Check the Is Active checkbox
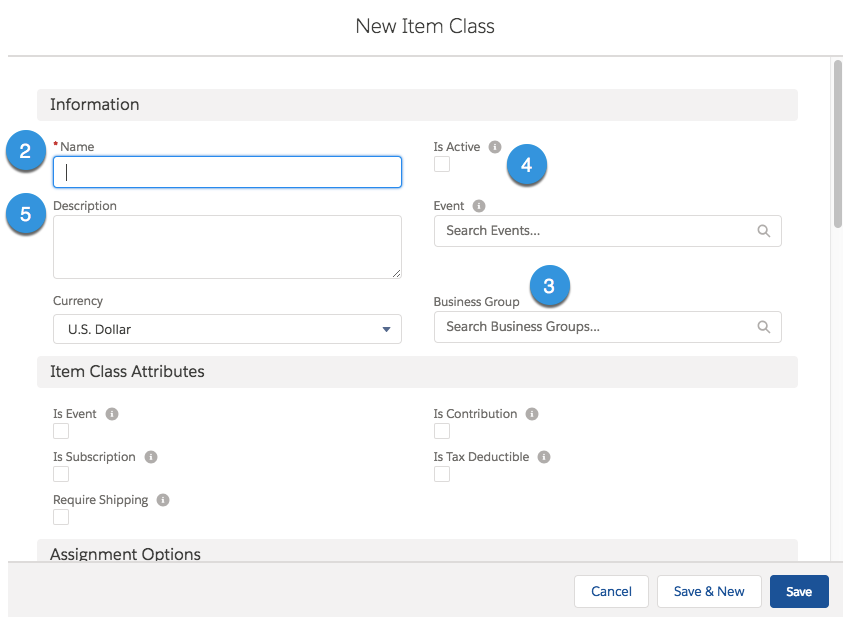This screenshot has height=617, width=843. [442, 164]
